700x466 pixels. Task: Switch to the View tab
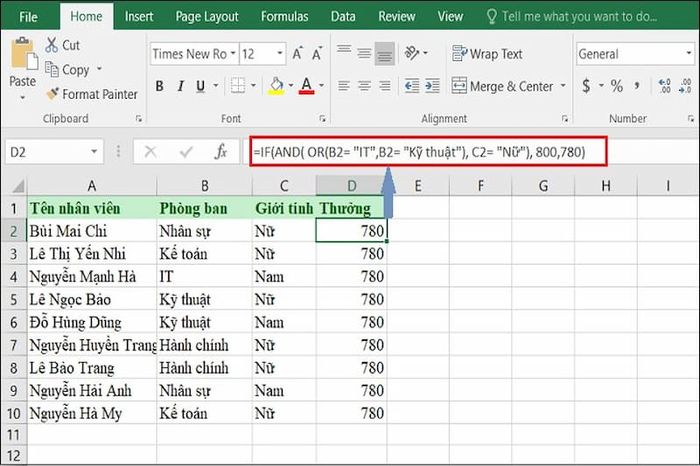450,17
